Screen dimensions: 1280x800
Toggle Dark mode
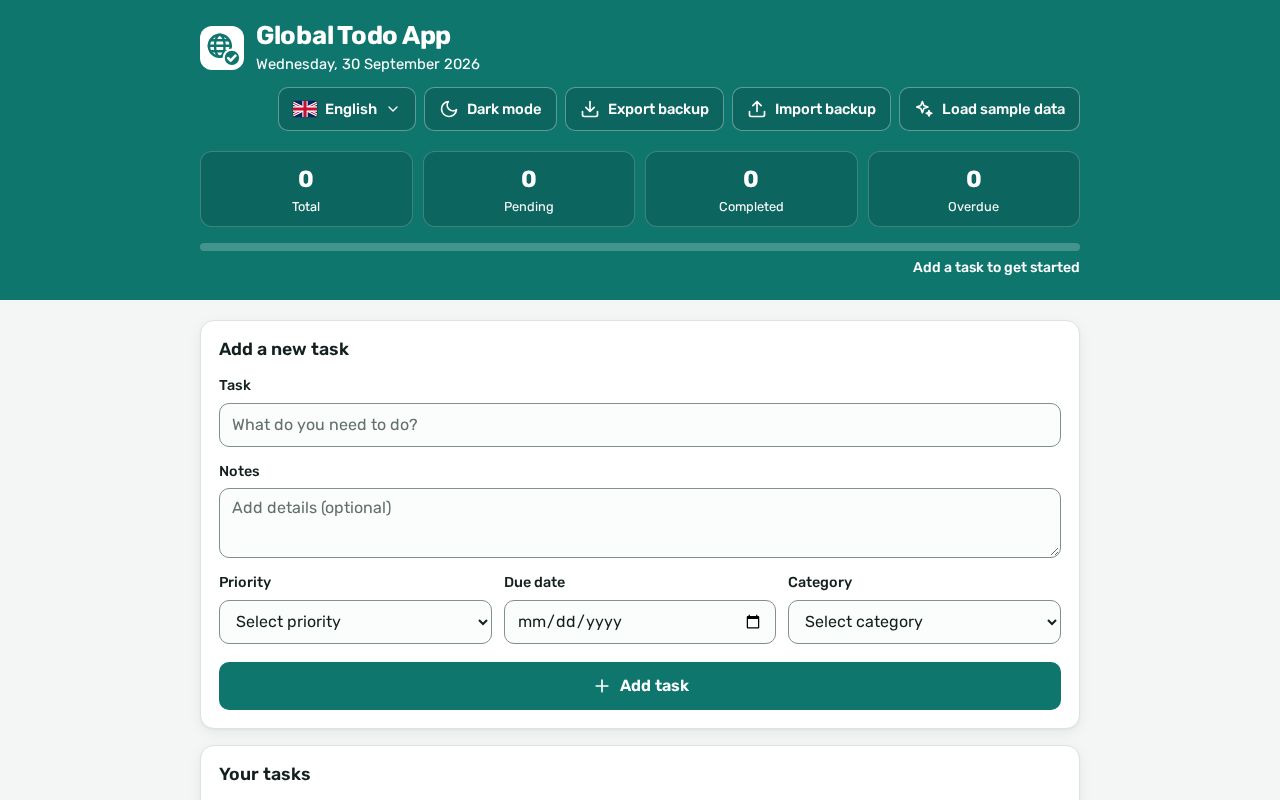(490, 109)
